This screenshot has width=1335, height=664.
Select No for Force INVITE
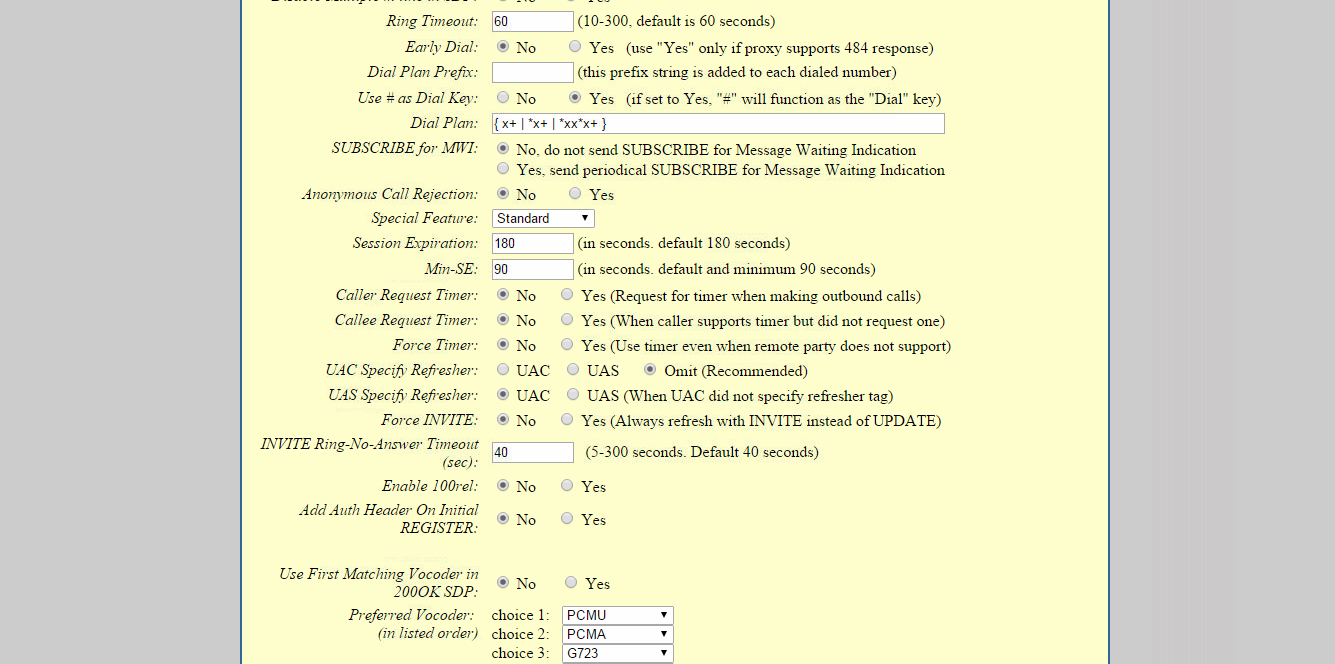tap(502, 419)
